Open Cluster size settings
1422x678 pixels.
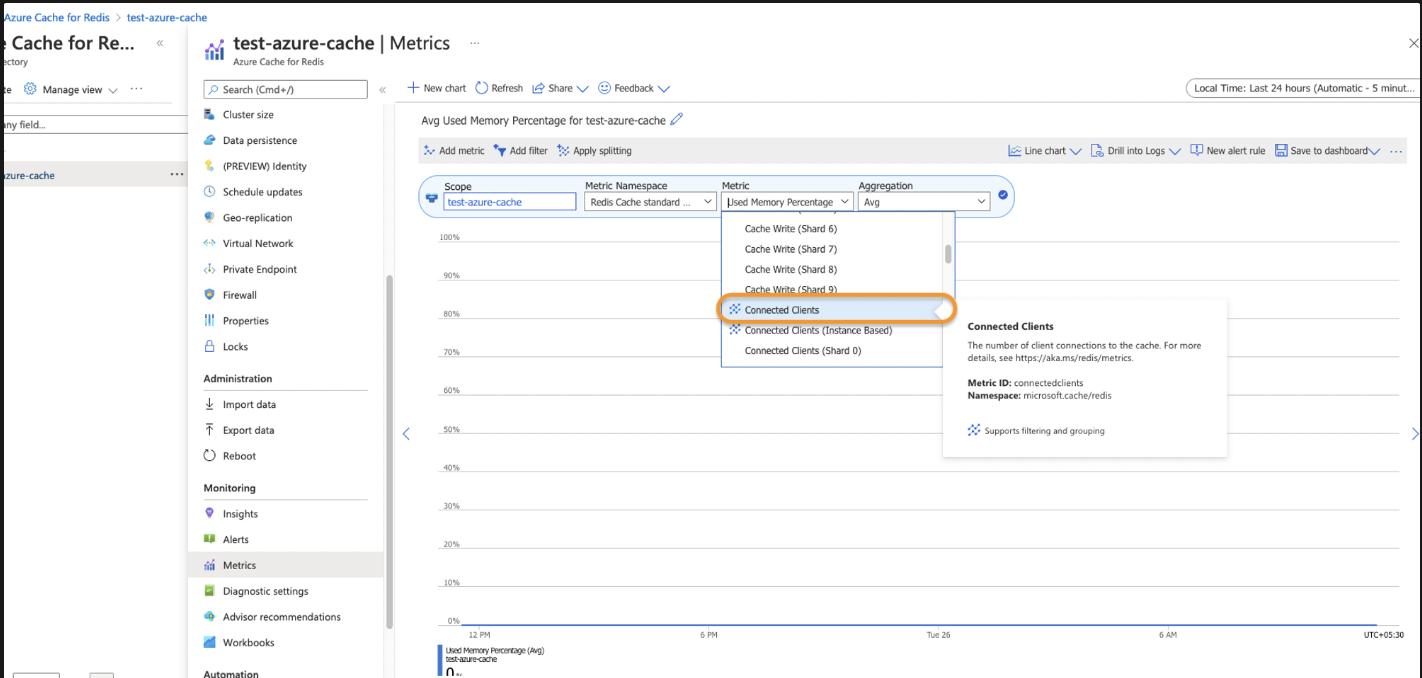pyautogui.click(x=247, y=115)
